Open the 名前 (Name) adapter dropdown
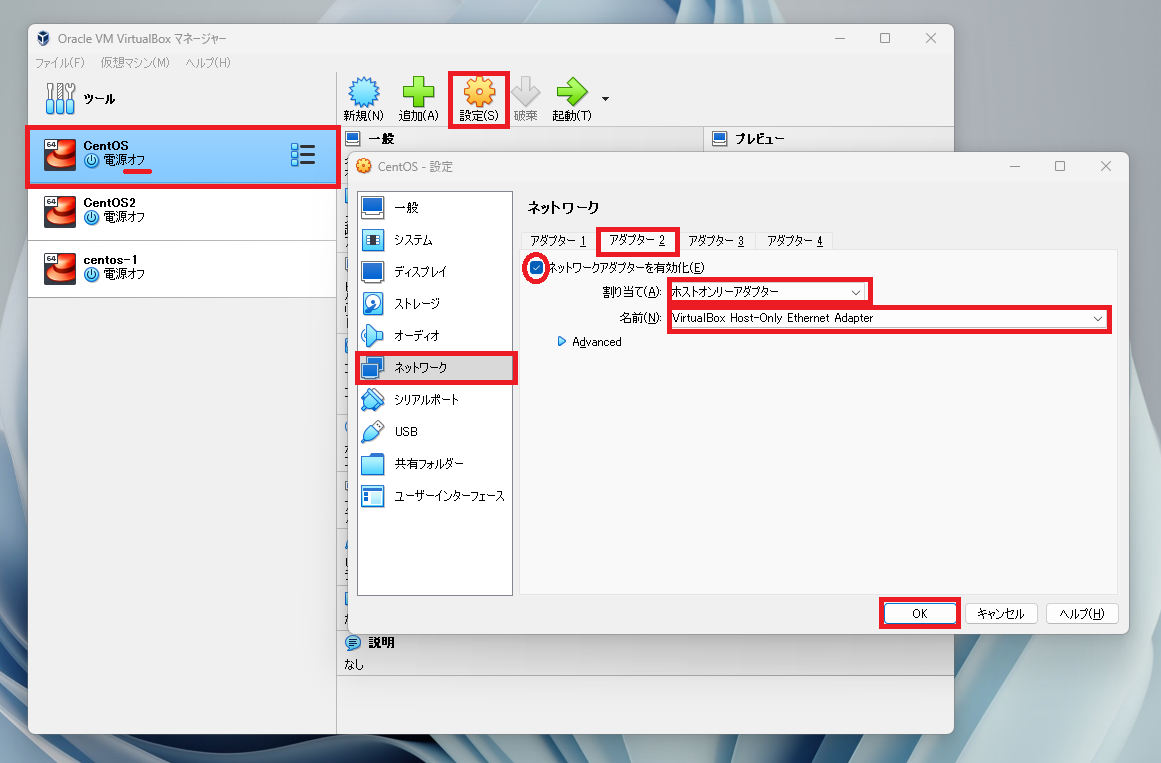This screenshot has height=763, width=1161. tap(888, 319)
